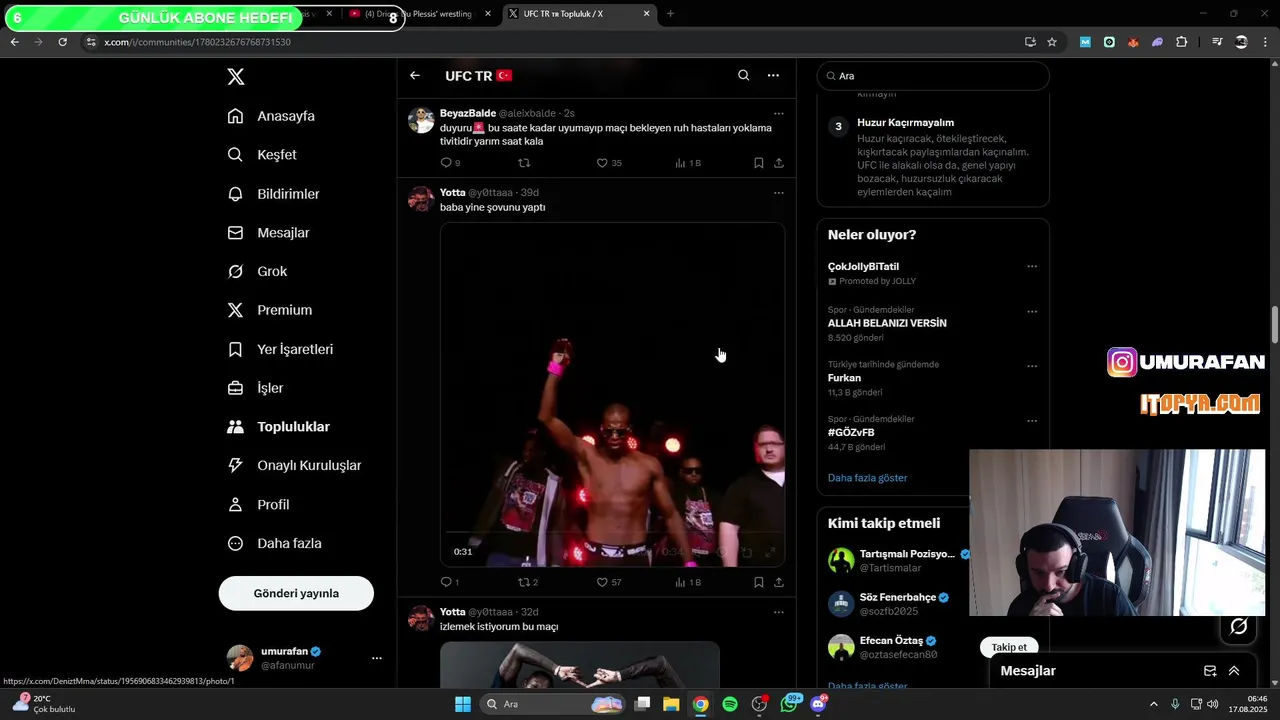This screenshot has height=720, width=1280.
Task: Click the video progress bar
Action: coord(612,534)
